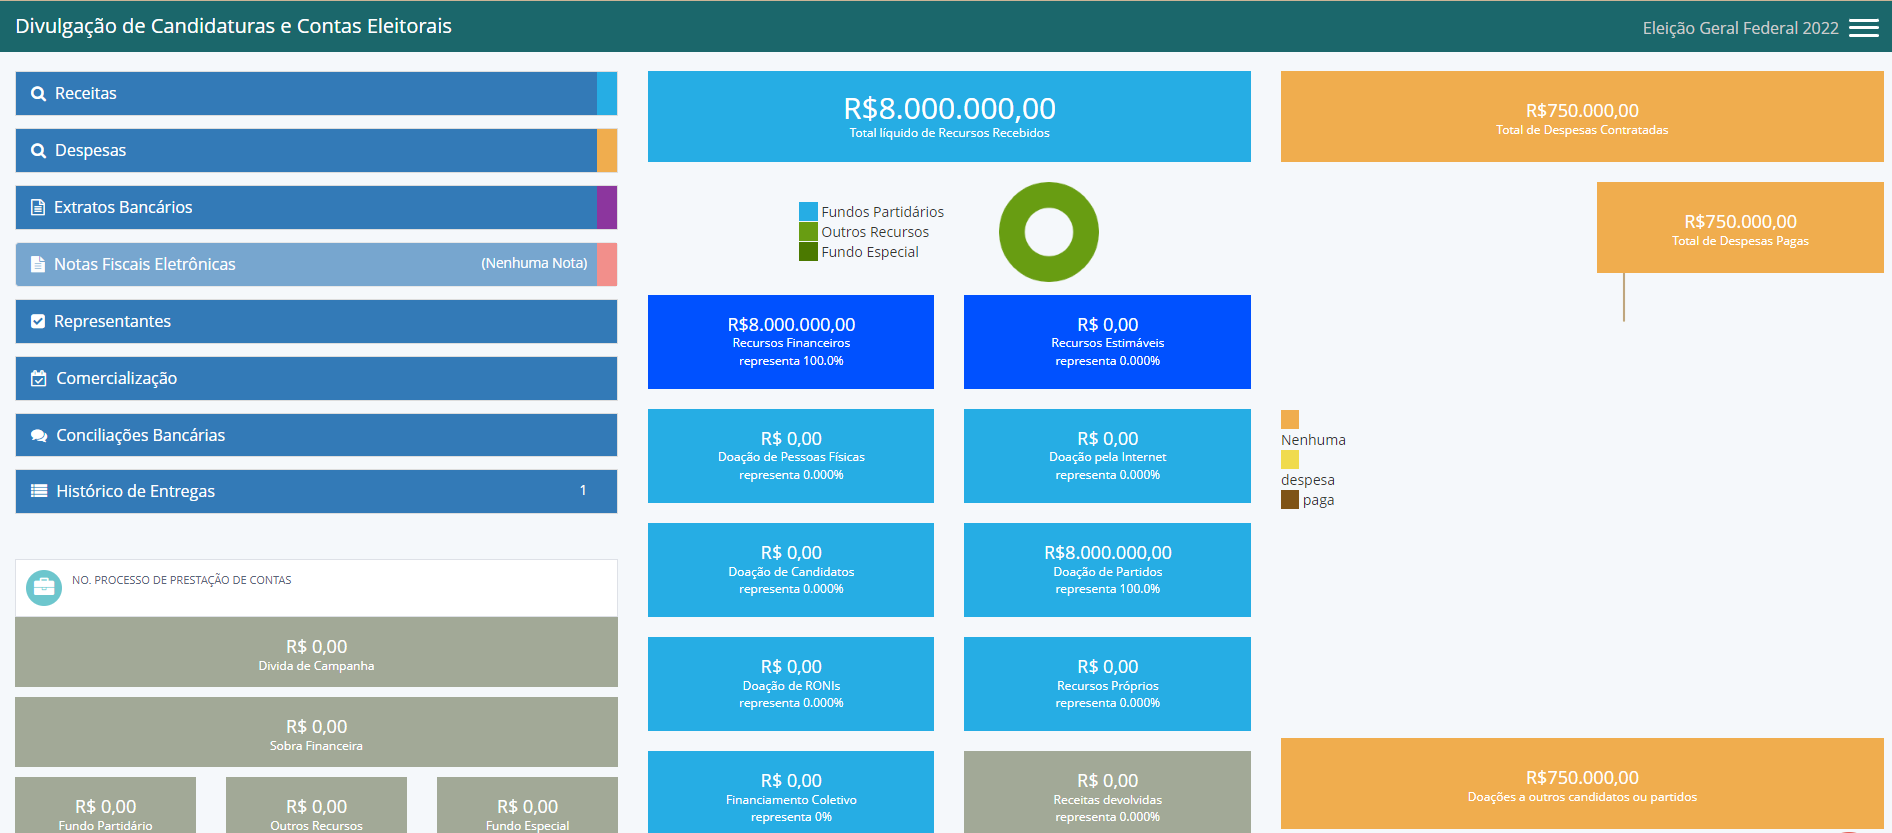1892x833 pixels.
Task: Click the Recursos Financeiros tile
Action: click(x=790, y=342)
